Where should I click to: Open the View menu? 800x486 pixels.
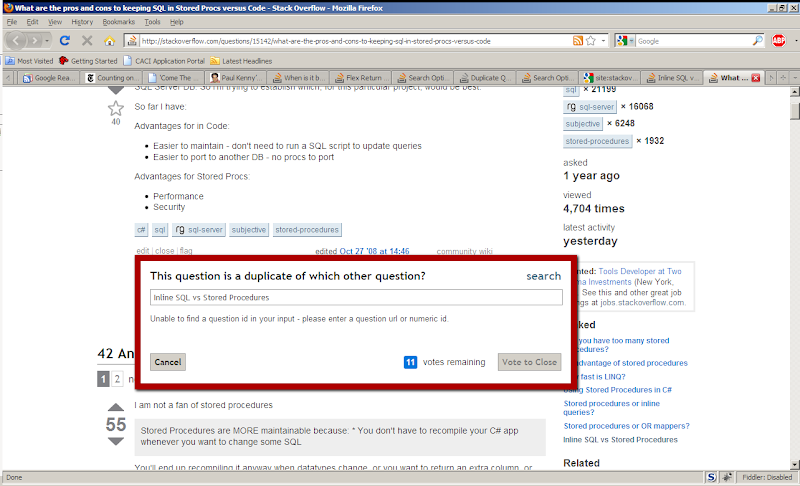coord(55,22)
